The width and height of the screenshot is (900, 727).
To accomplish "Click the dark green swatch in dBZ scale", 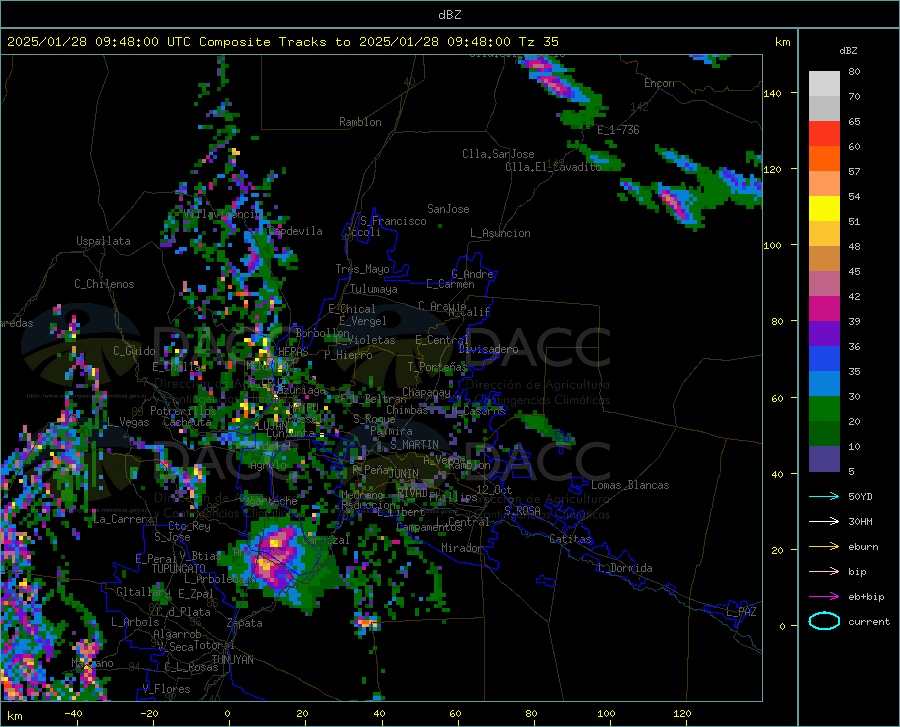I will [x=824, y=434].
